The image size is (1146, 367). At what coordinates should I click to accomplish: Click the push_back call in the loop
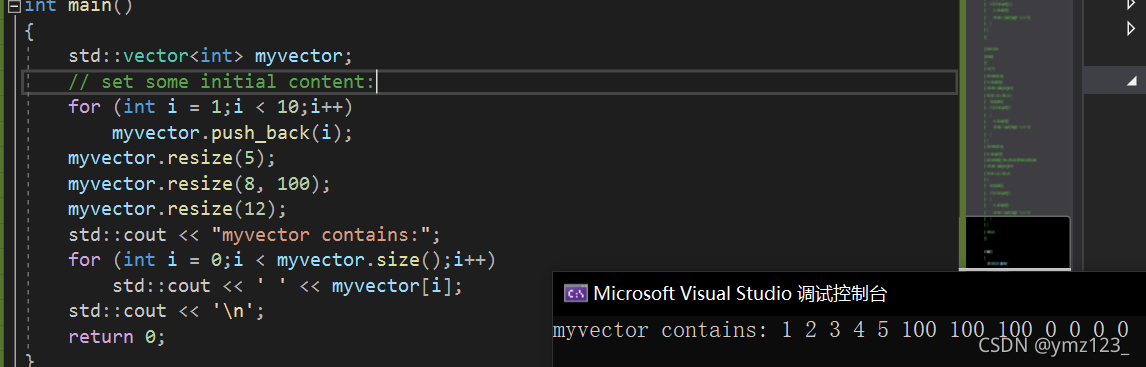(232, 133)
